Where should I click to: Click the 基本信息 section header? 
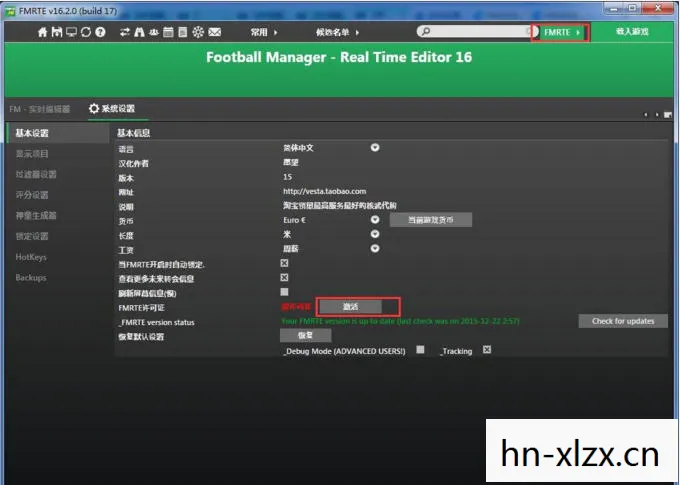coord(134,133)
